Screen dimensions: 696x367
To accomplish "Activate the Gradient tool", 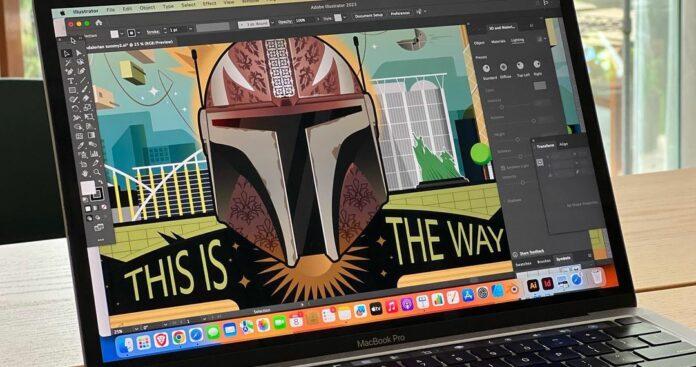I will (91, 135).
